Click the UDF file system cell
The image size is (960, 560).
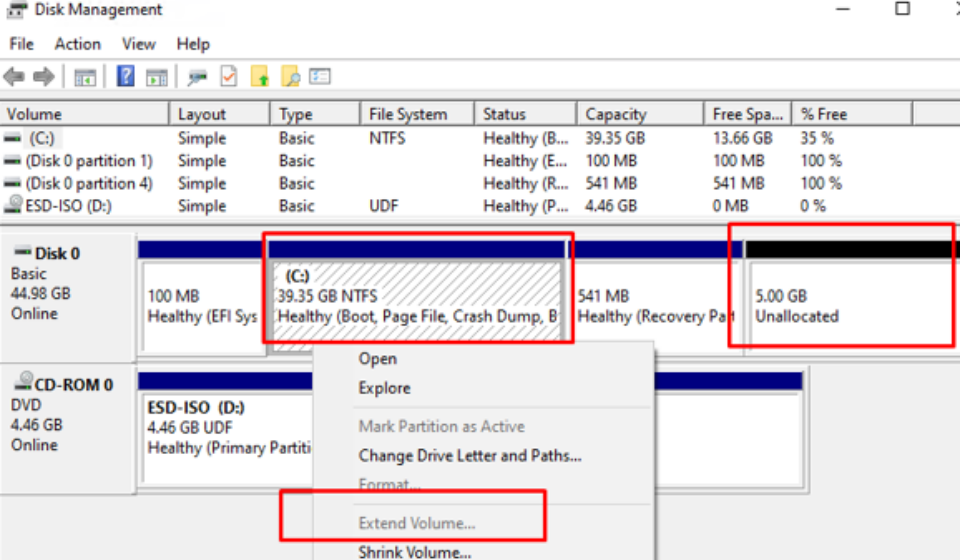(x=384, y=206)
